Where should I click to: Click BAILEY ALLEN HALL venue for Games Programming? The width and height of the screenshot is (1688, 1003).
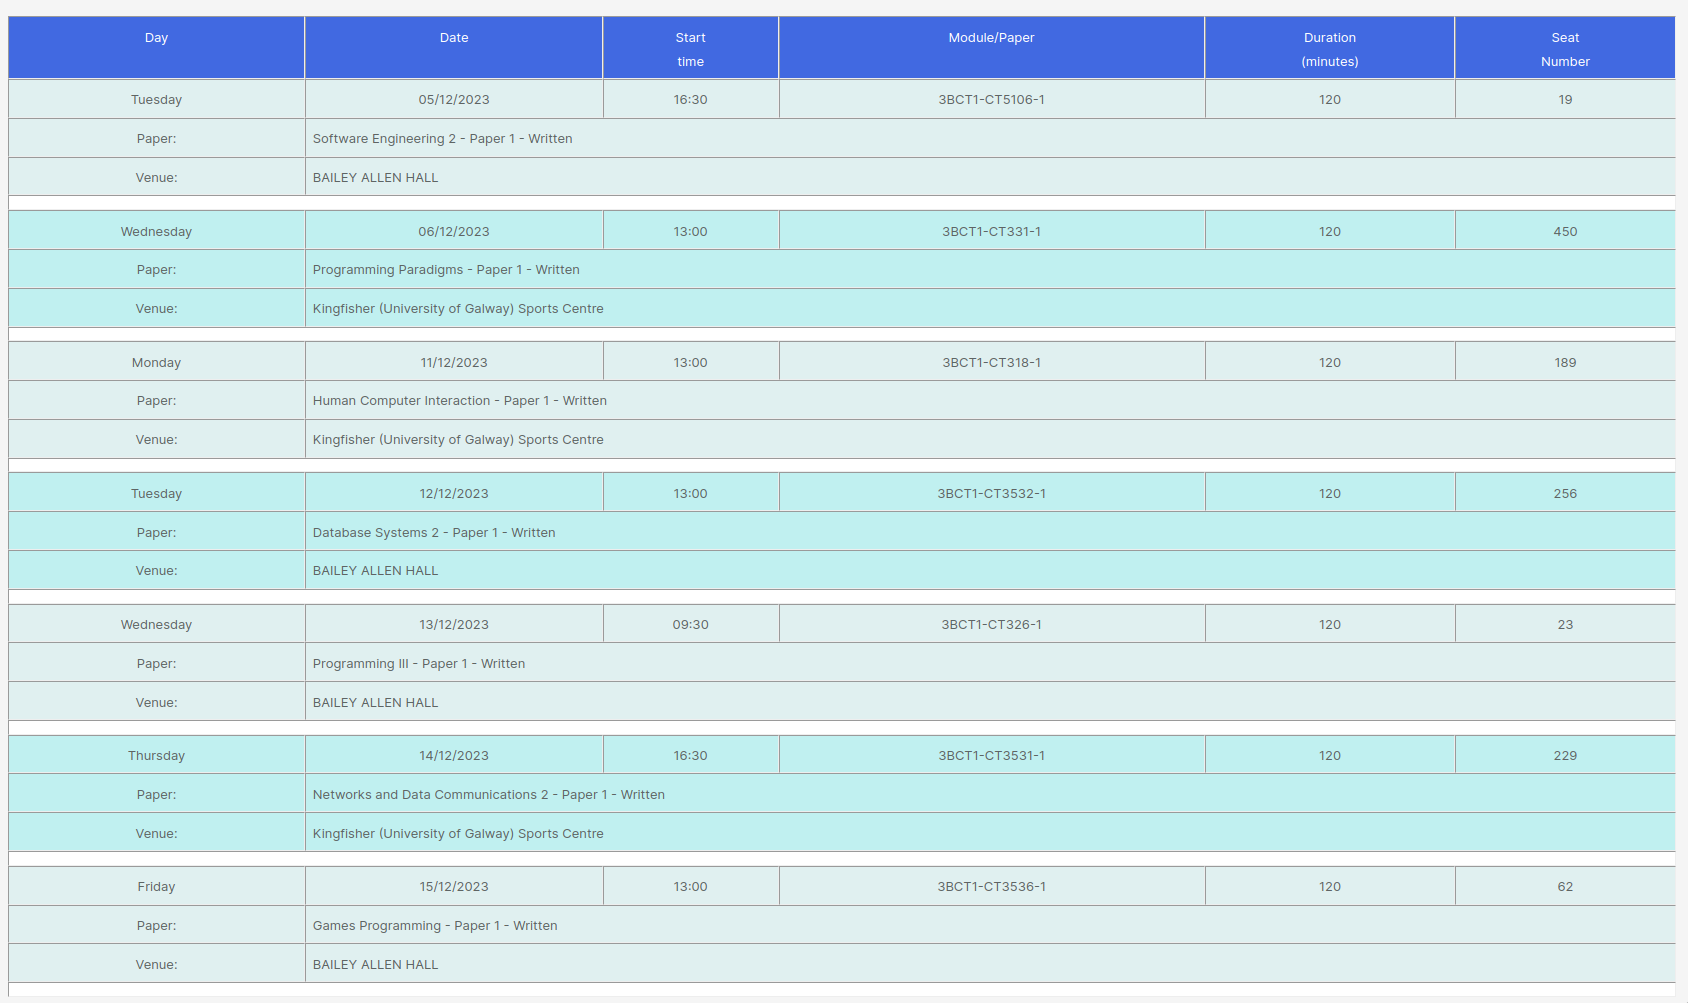(376, 965)
